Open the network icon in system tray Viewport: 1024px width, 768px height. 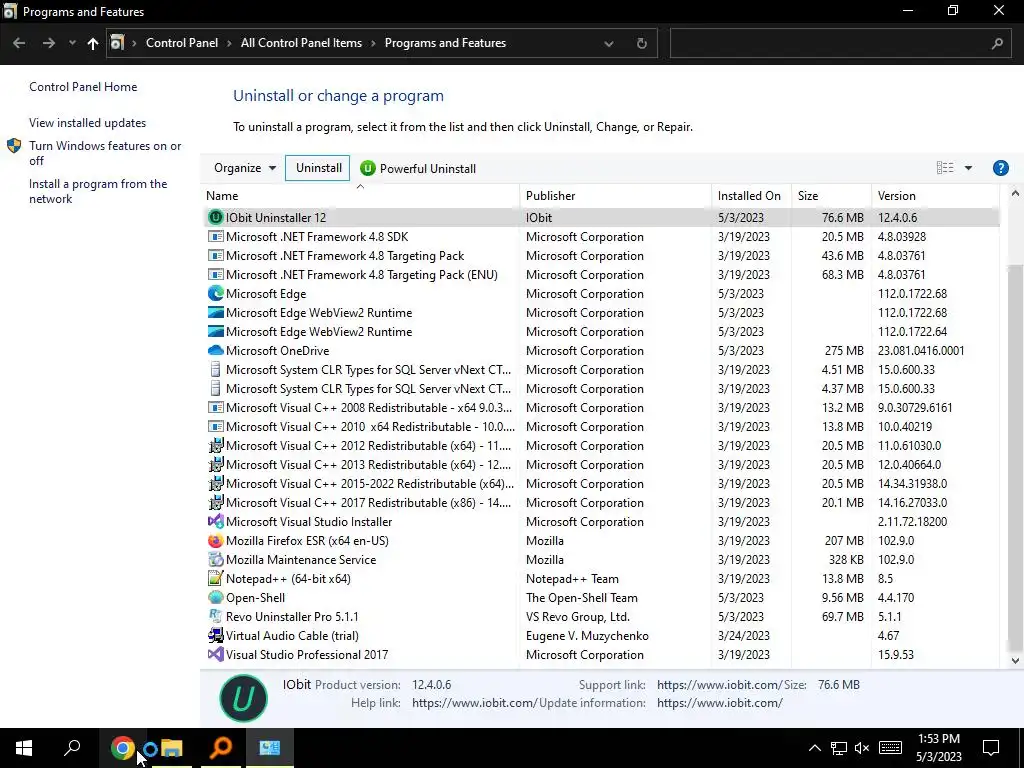pyautogui.click(x=839, y=748)
